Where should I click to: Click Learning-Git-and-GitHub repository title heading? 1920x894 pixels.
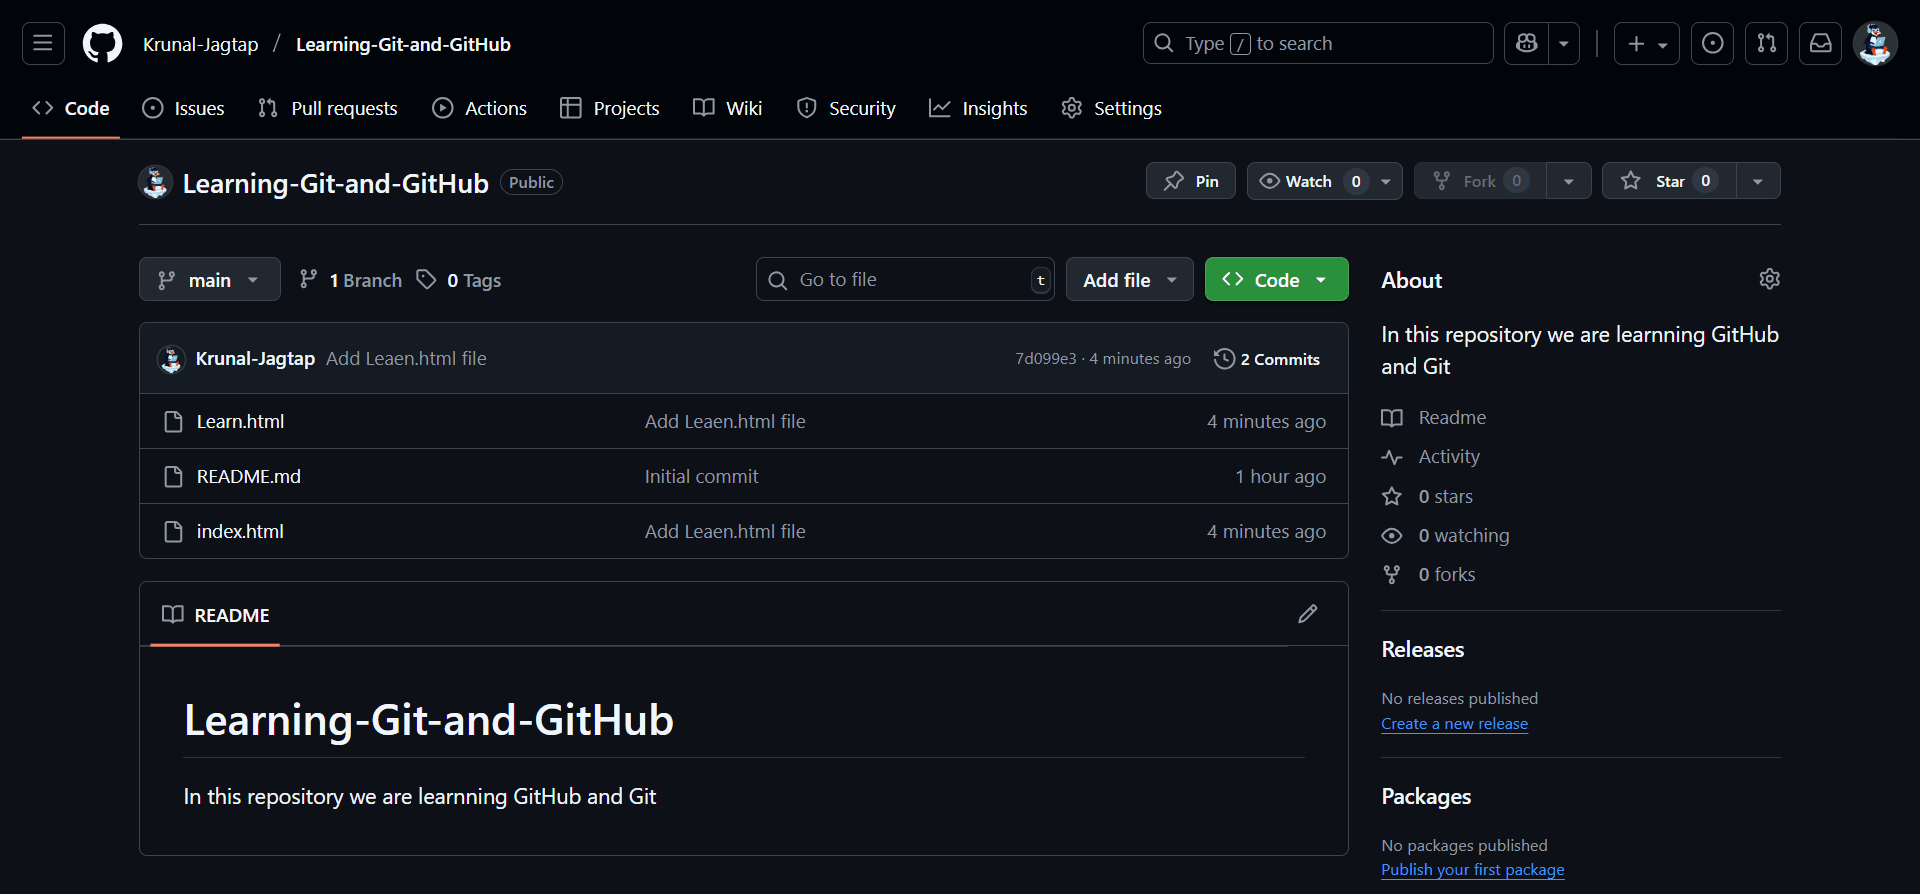click(x=336, y=183)
